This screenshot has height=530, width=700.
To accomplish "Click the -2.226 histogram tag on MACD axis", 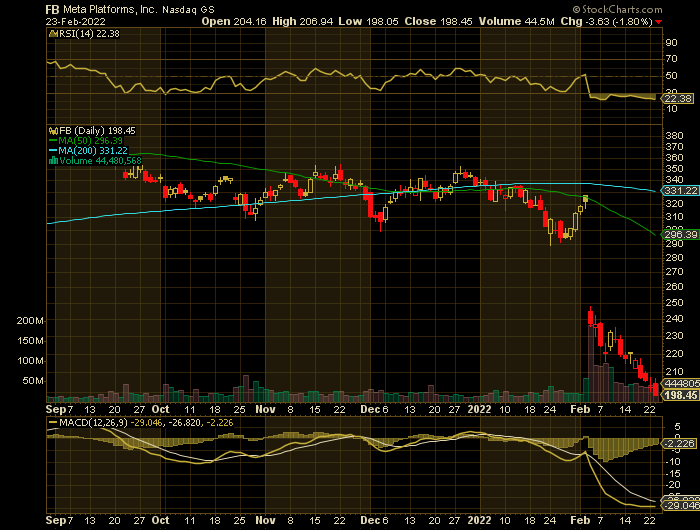I will click(x=679, y=444).
